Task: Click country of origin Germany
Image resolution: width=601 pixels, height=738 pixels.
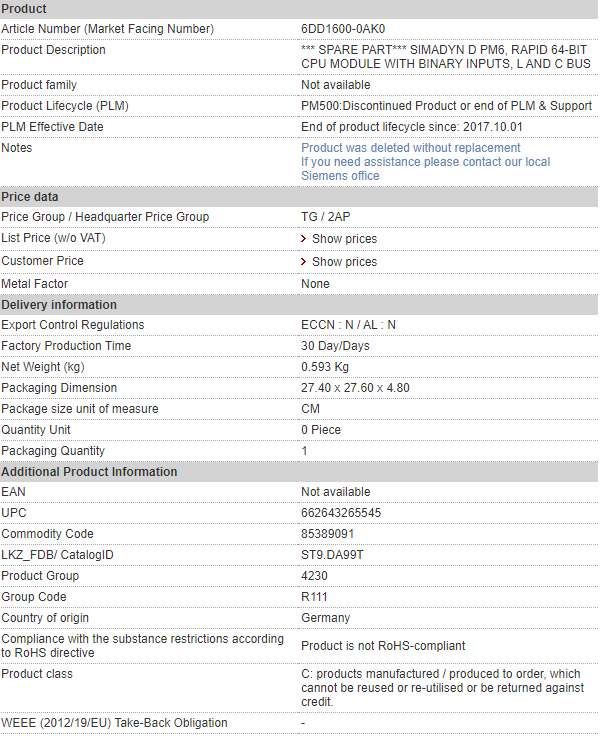Action: 326,618
